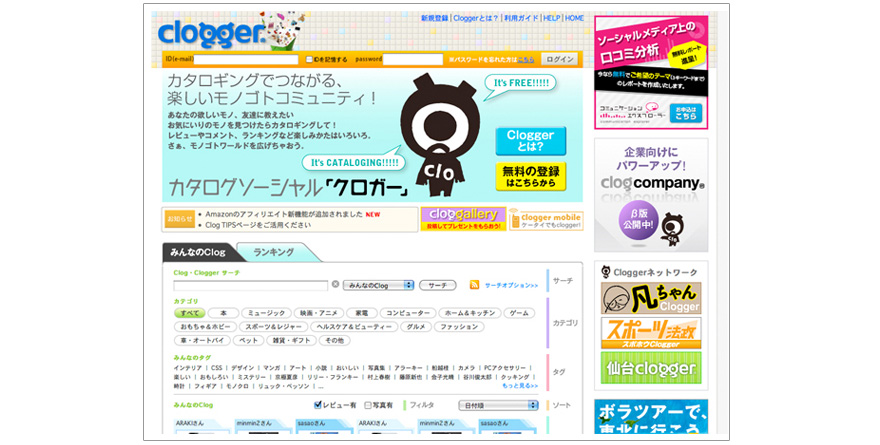Toggle the 'IDを記憶する' remember-ID checkbox
This screenshot has width=880, height=445.
310,60
